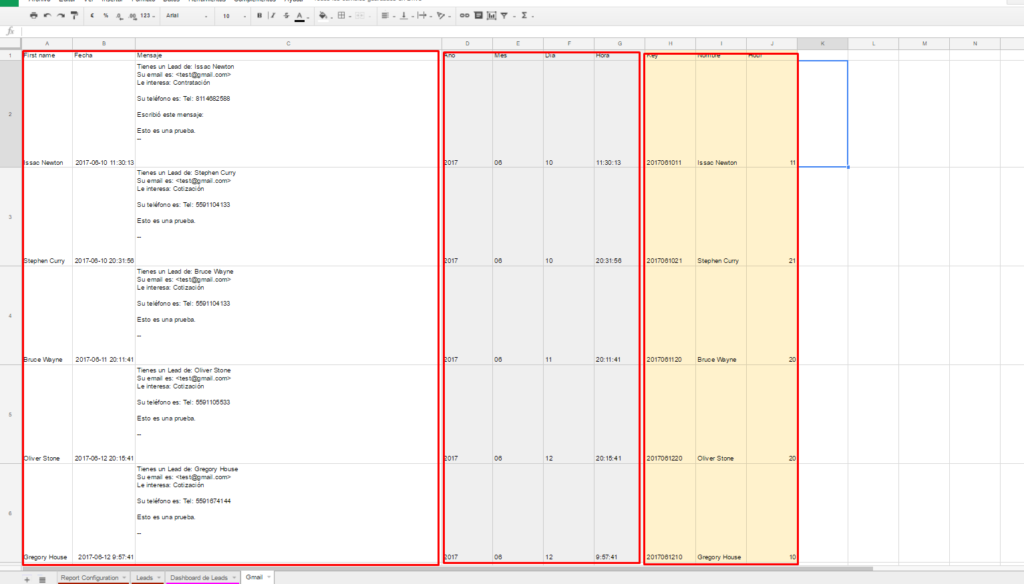This screenshot has height=584, width=1024.
Task: Open the fill color bucket
Action: [324, 16]
